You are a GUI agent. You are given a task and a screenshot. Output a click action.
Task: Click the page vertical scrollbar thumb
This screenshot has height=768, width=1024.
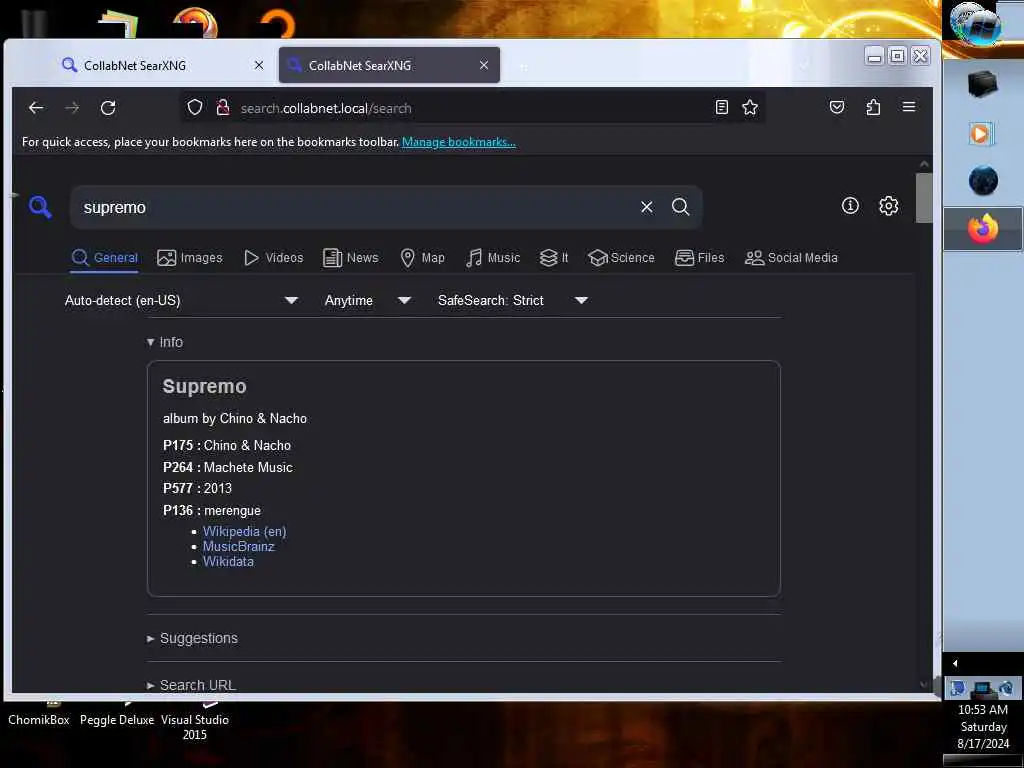pos(923,197)
